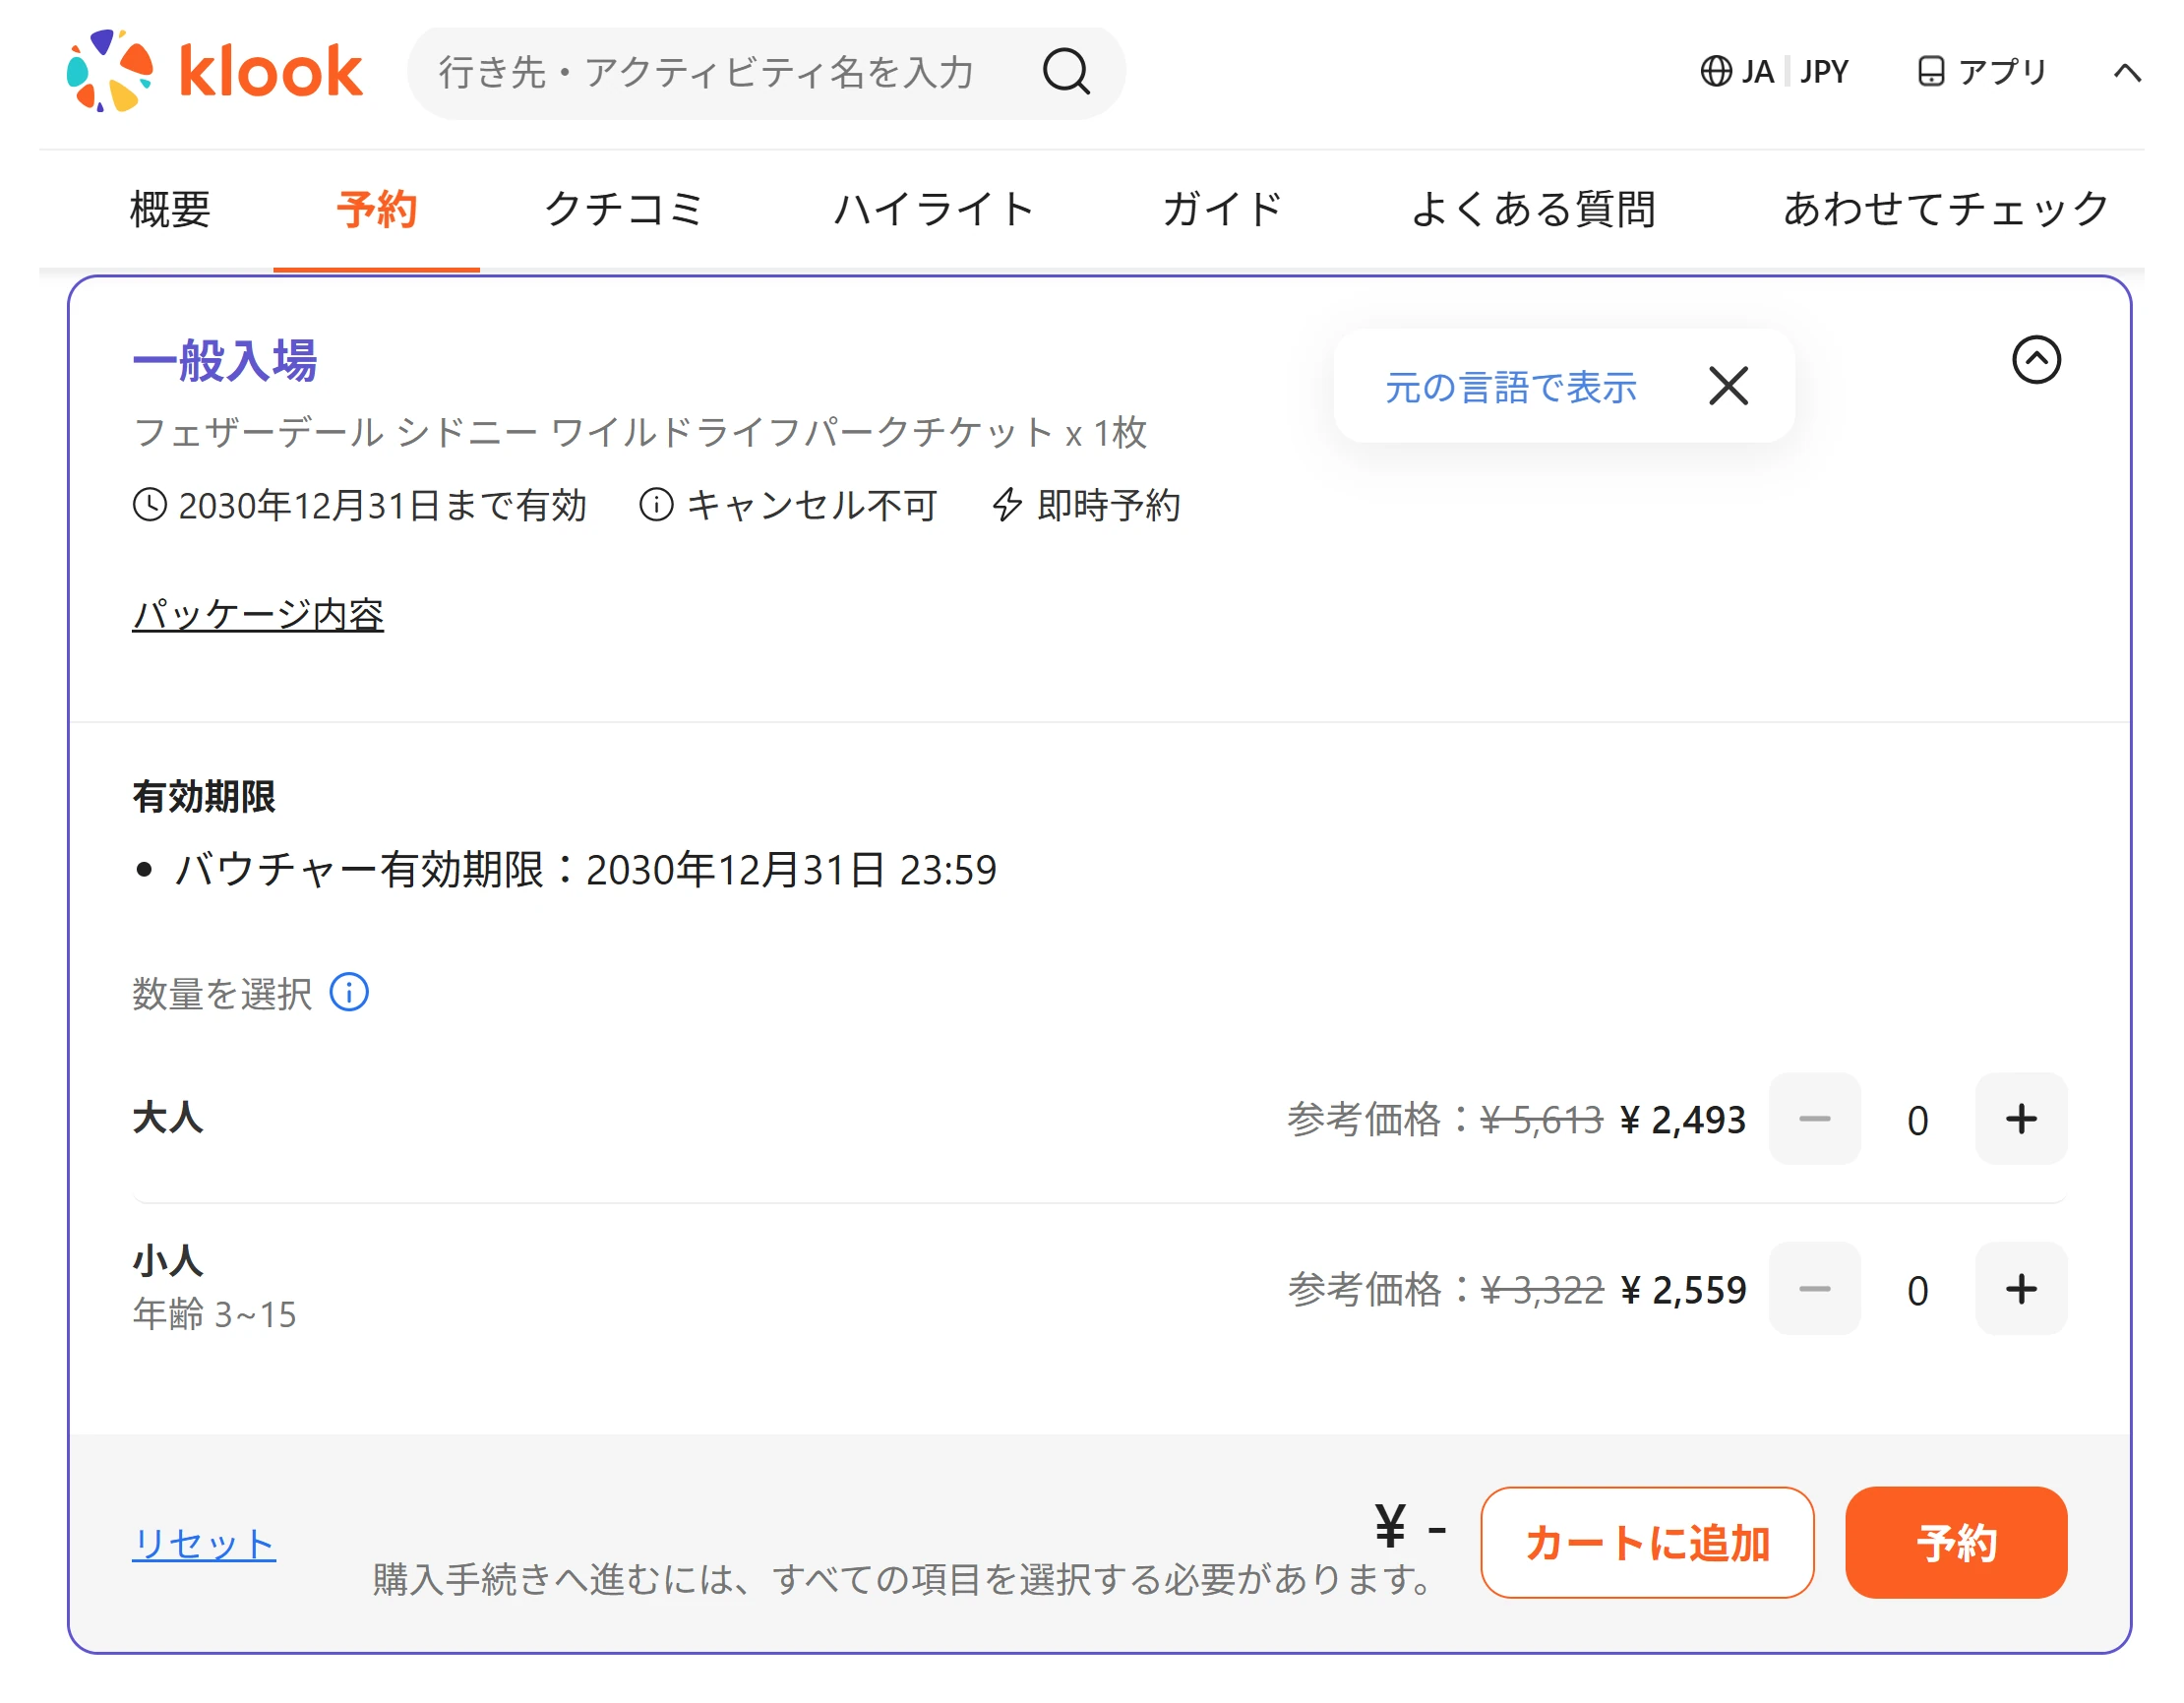Click strikethrough price ¥ 3,322

point(1541,1290)
